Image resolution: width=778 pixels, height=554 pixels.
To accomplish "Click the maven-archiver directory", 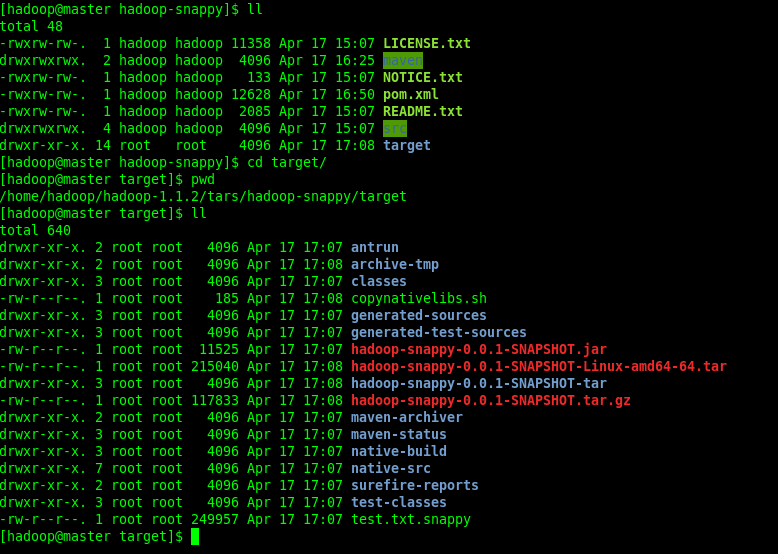I will click(407, 417).
